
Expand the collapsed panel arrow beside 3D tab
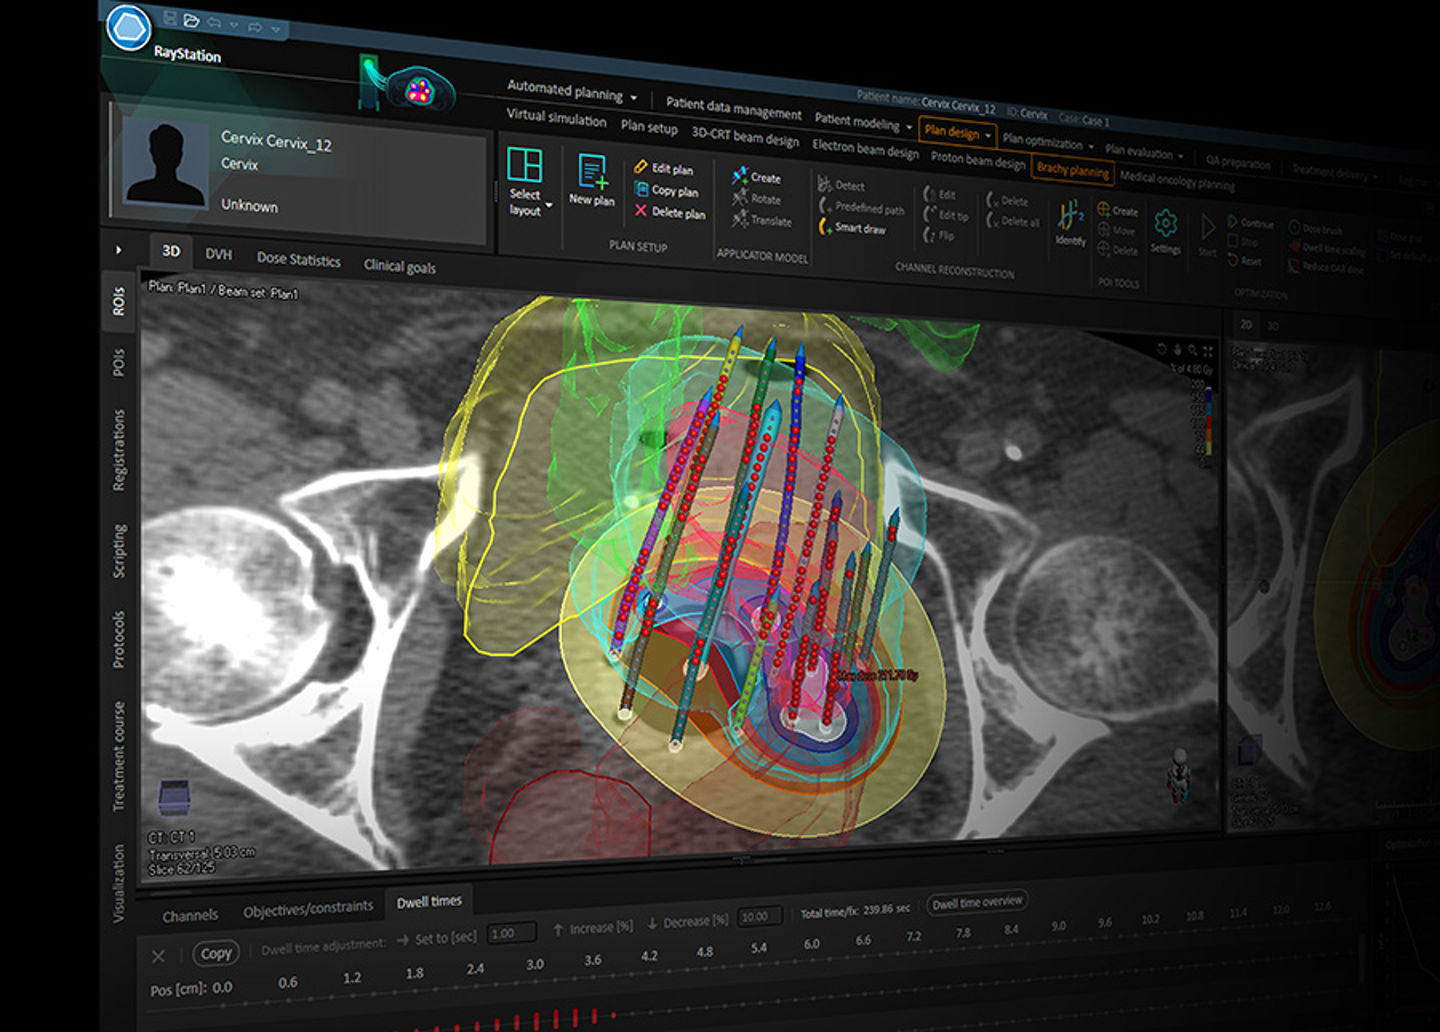pos(119,249)
